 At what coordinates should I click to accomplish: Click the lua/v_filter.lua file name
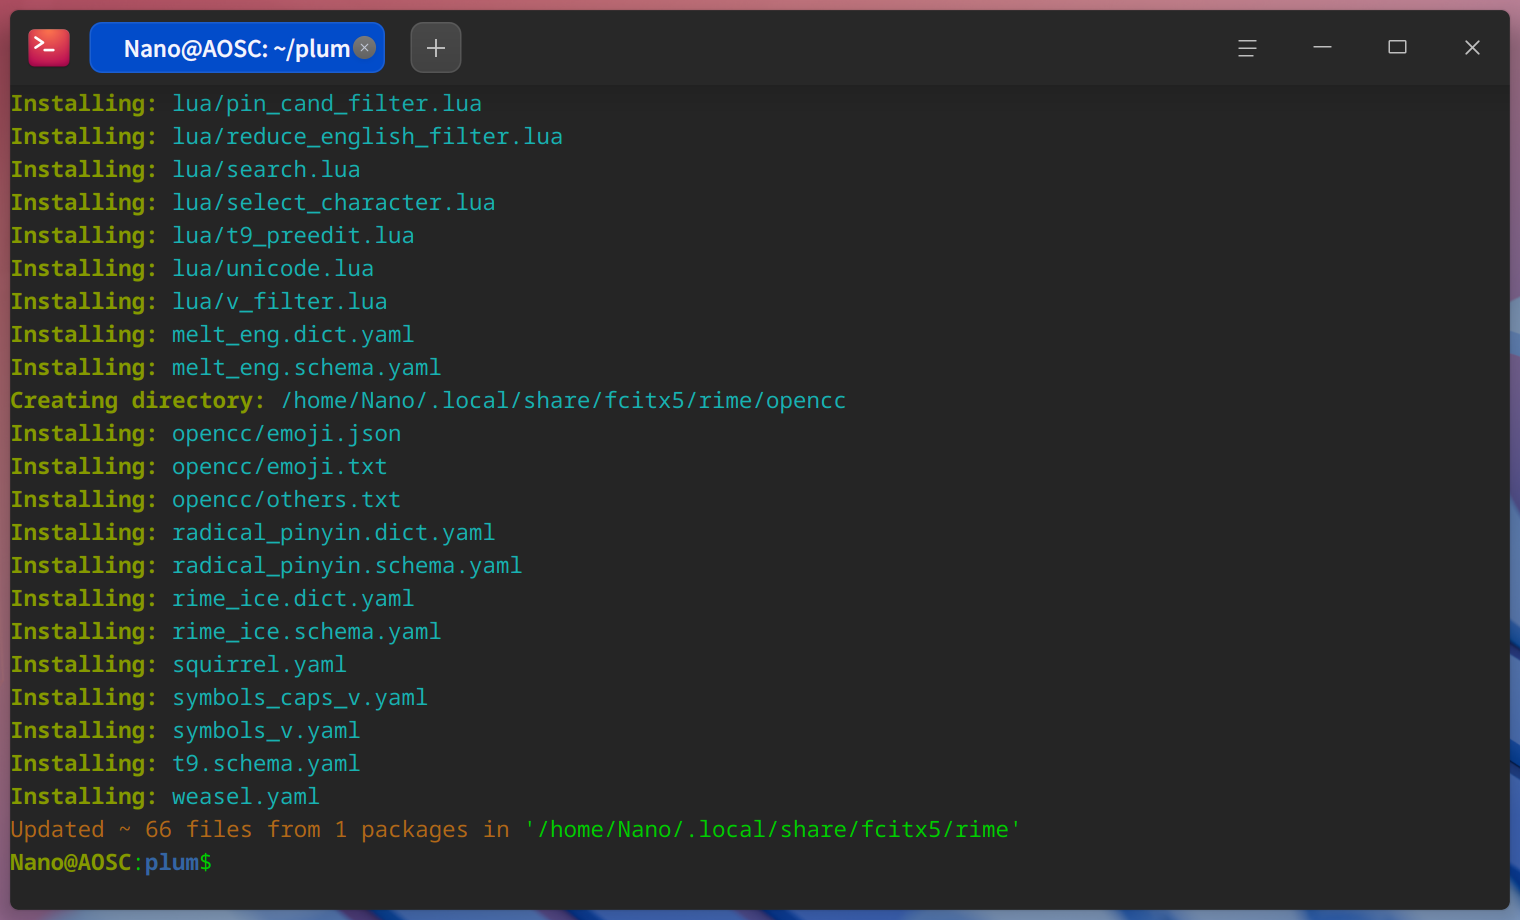pos(279,302)
